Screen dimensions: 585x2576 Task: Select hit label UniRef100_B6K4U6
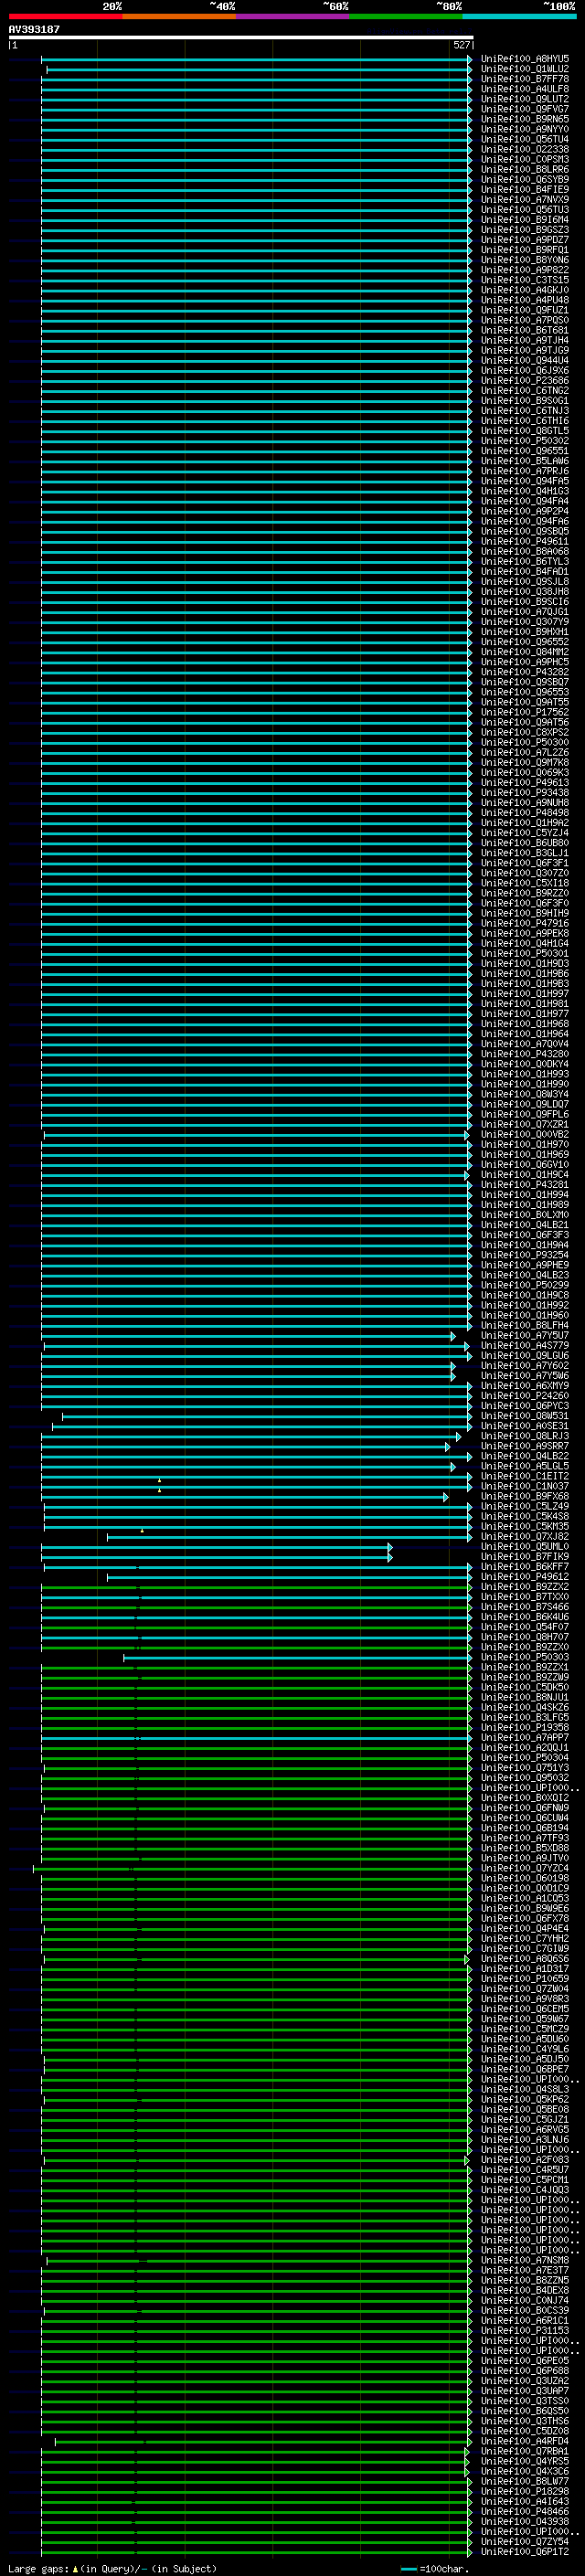point(525,1617)
